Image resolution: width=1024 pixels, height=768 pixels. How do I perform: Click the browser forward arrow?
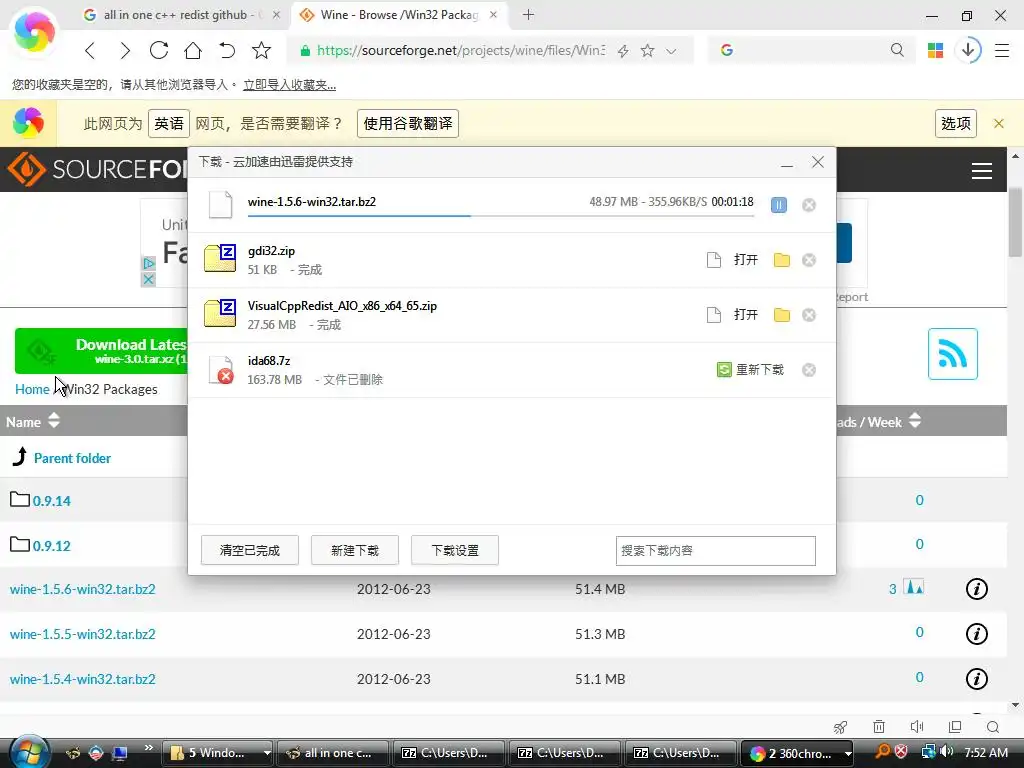[124, 50]
